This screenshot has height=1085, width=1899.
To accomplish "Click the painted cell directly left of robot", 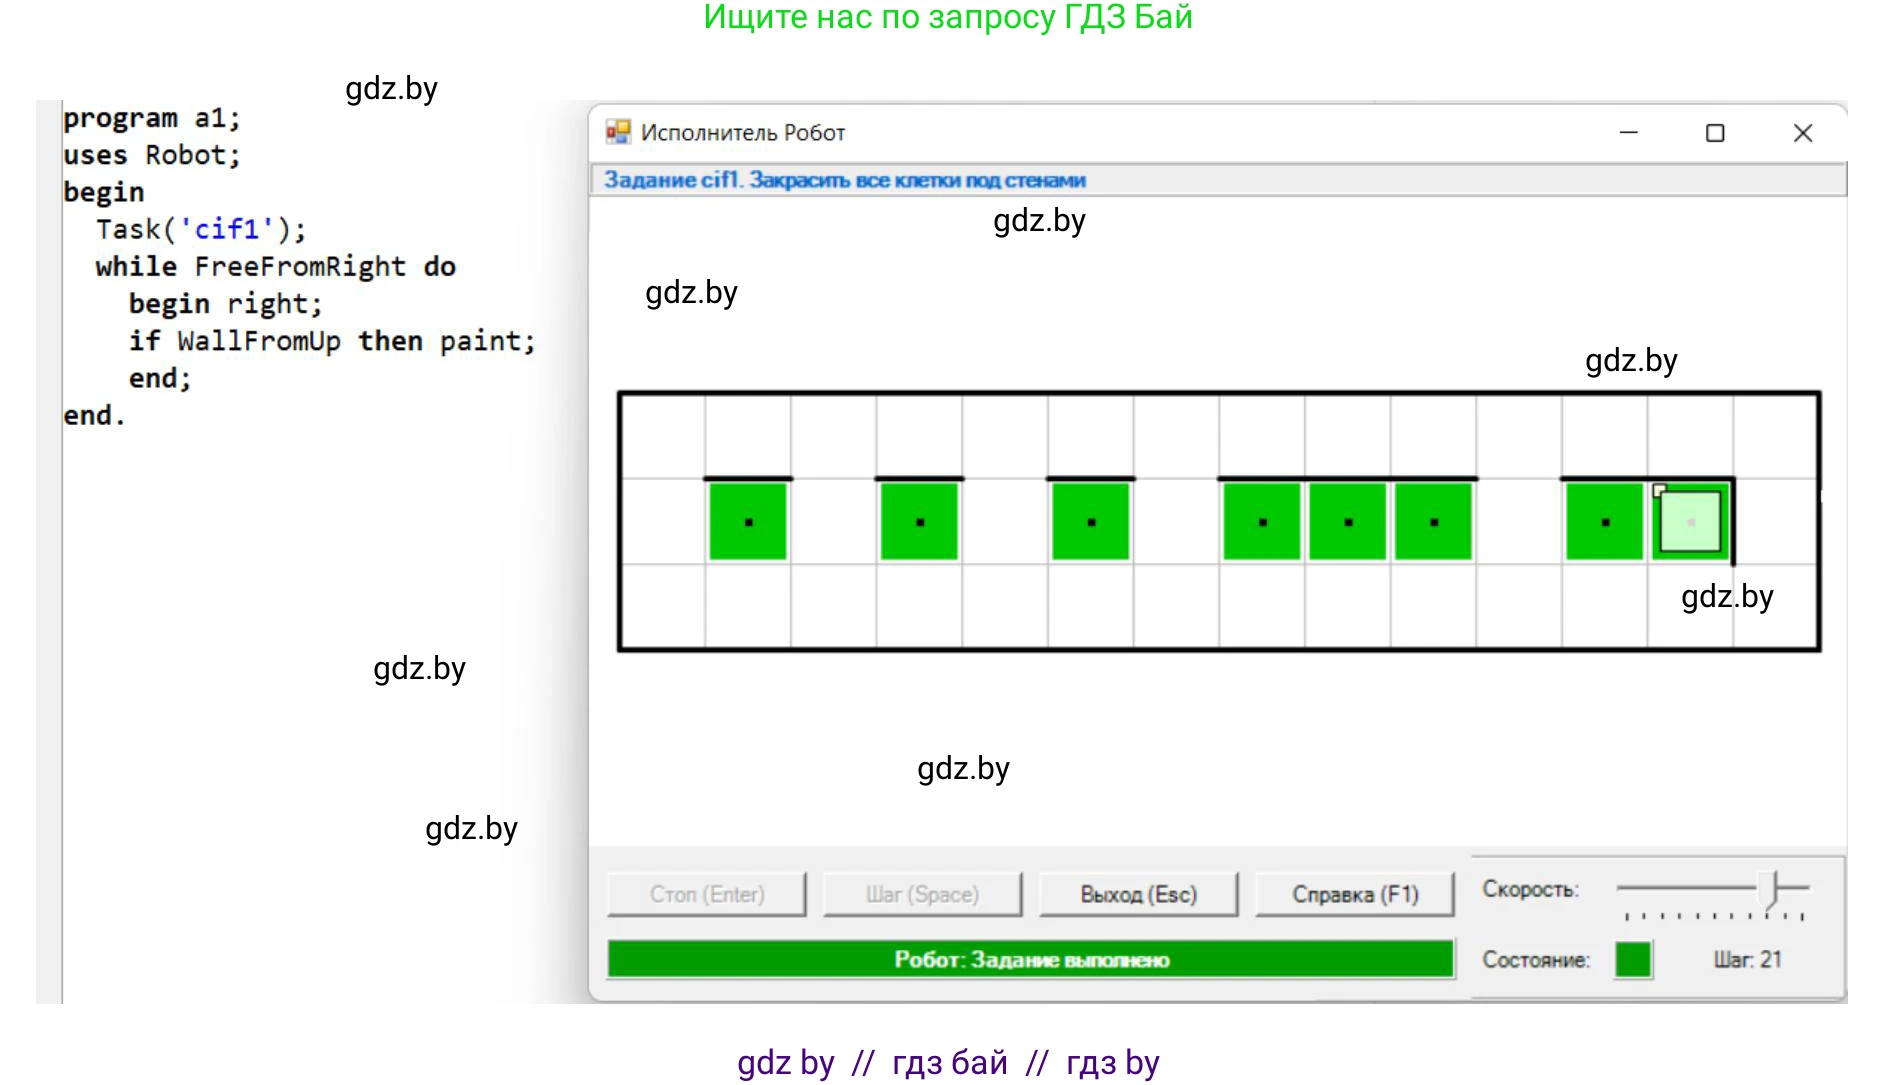I will (x=1605, y=522).
